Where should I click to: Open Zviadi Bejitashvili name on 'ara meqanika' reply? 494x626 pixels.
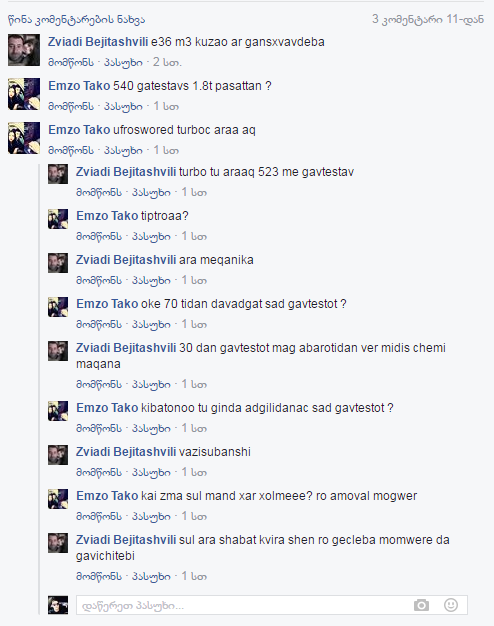point(126,260)
